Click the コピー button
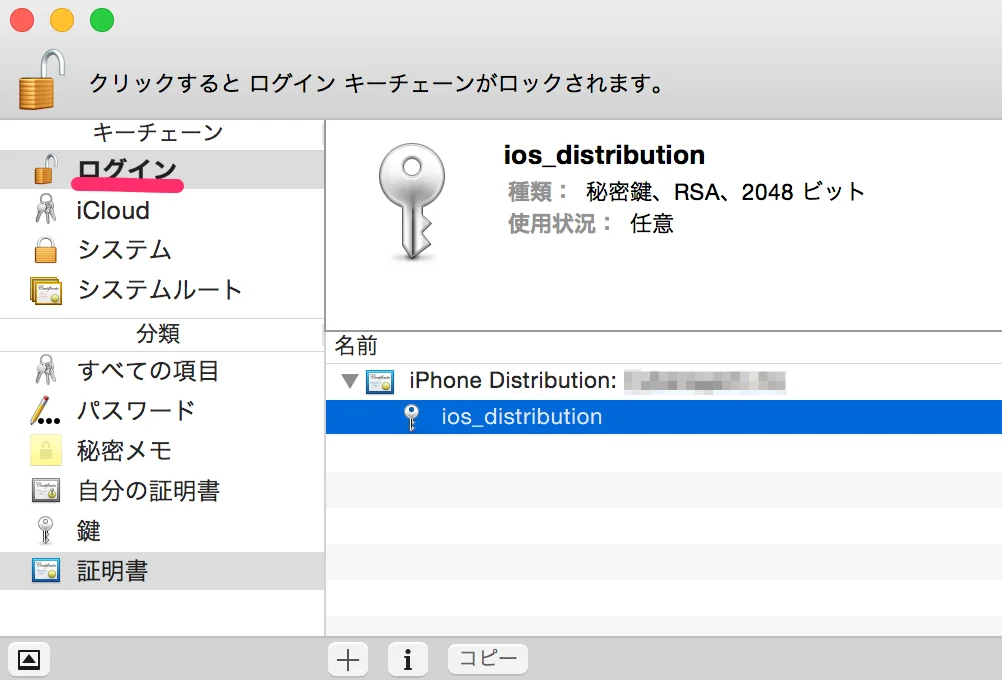This screenshot has height=680, width=1002. (488, 658)
